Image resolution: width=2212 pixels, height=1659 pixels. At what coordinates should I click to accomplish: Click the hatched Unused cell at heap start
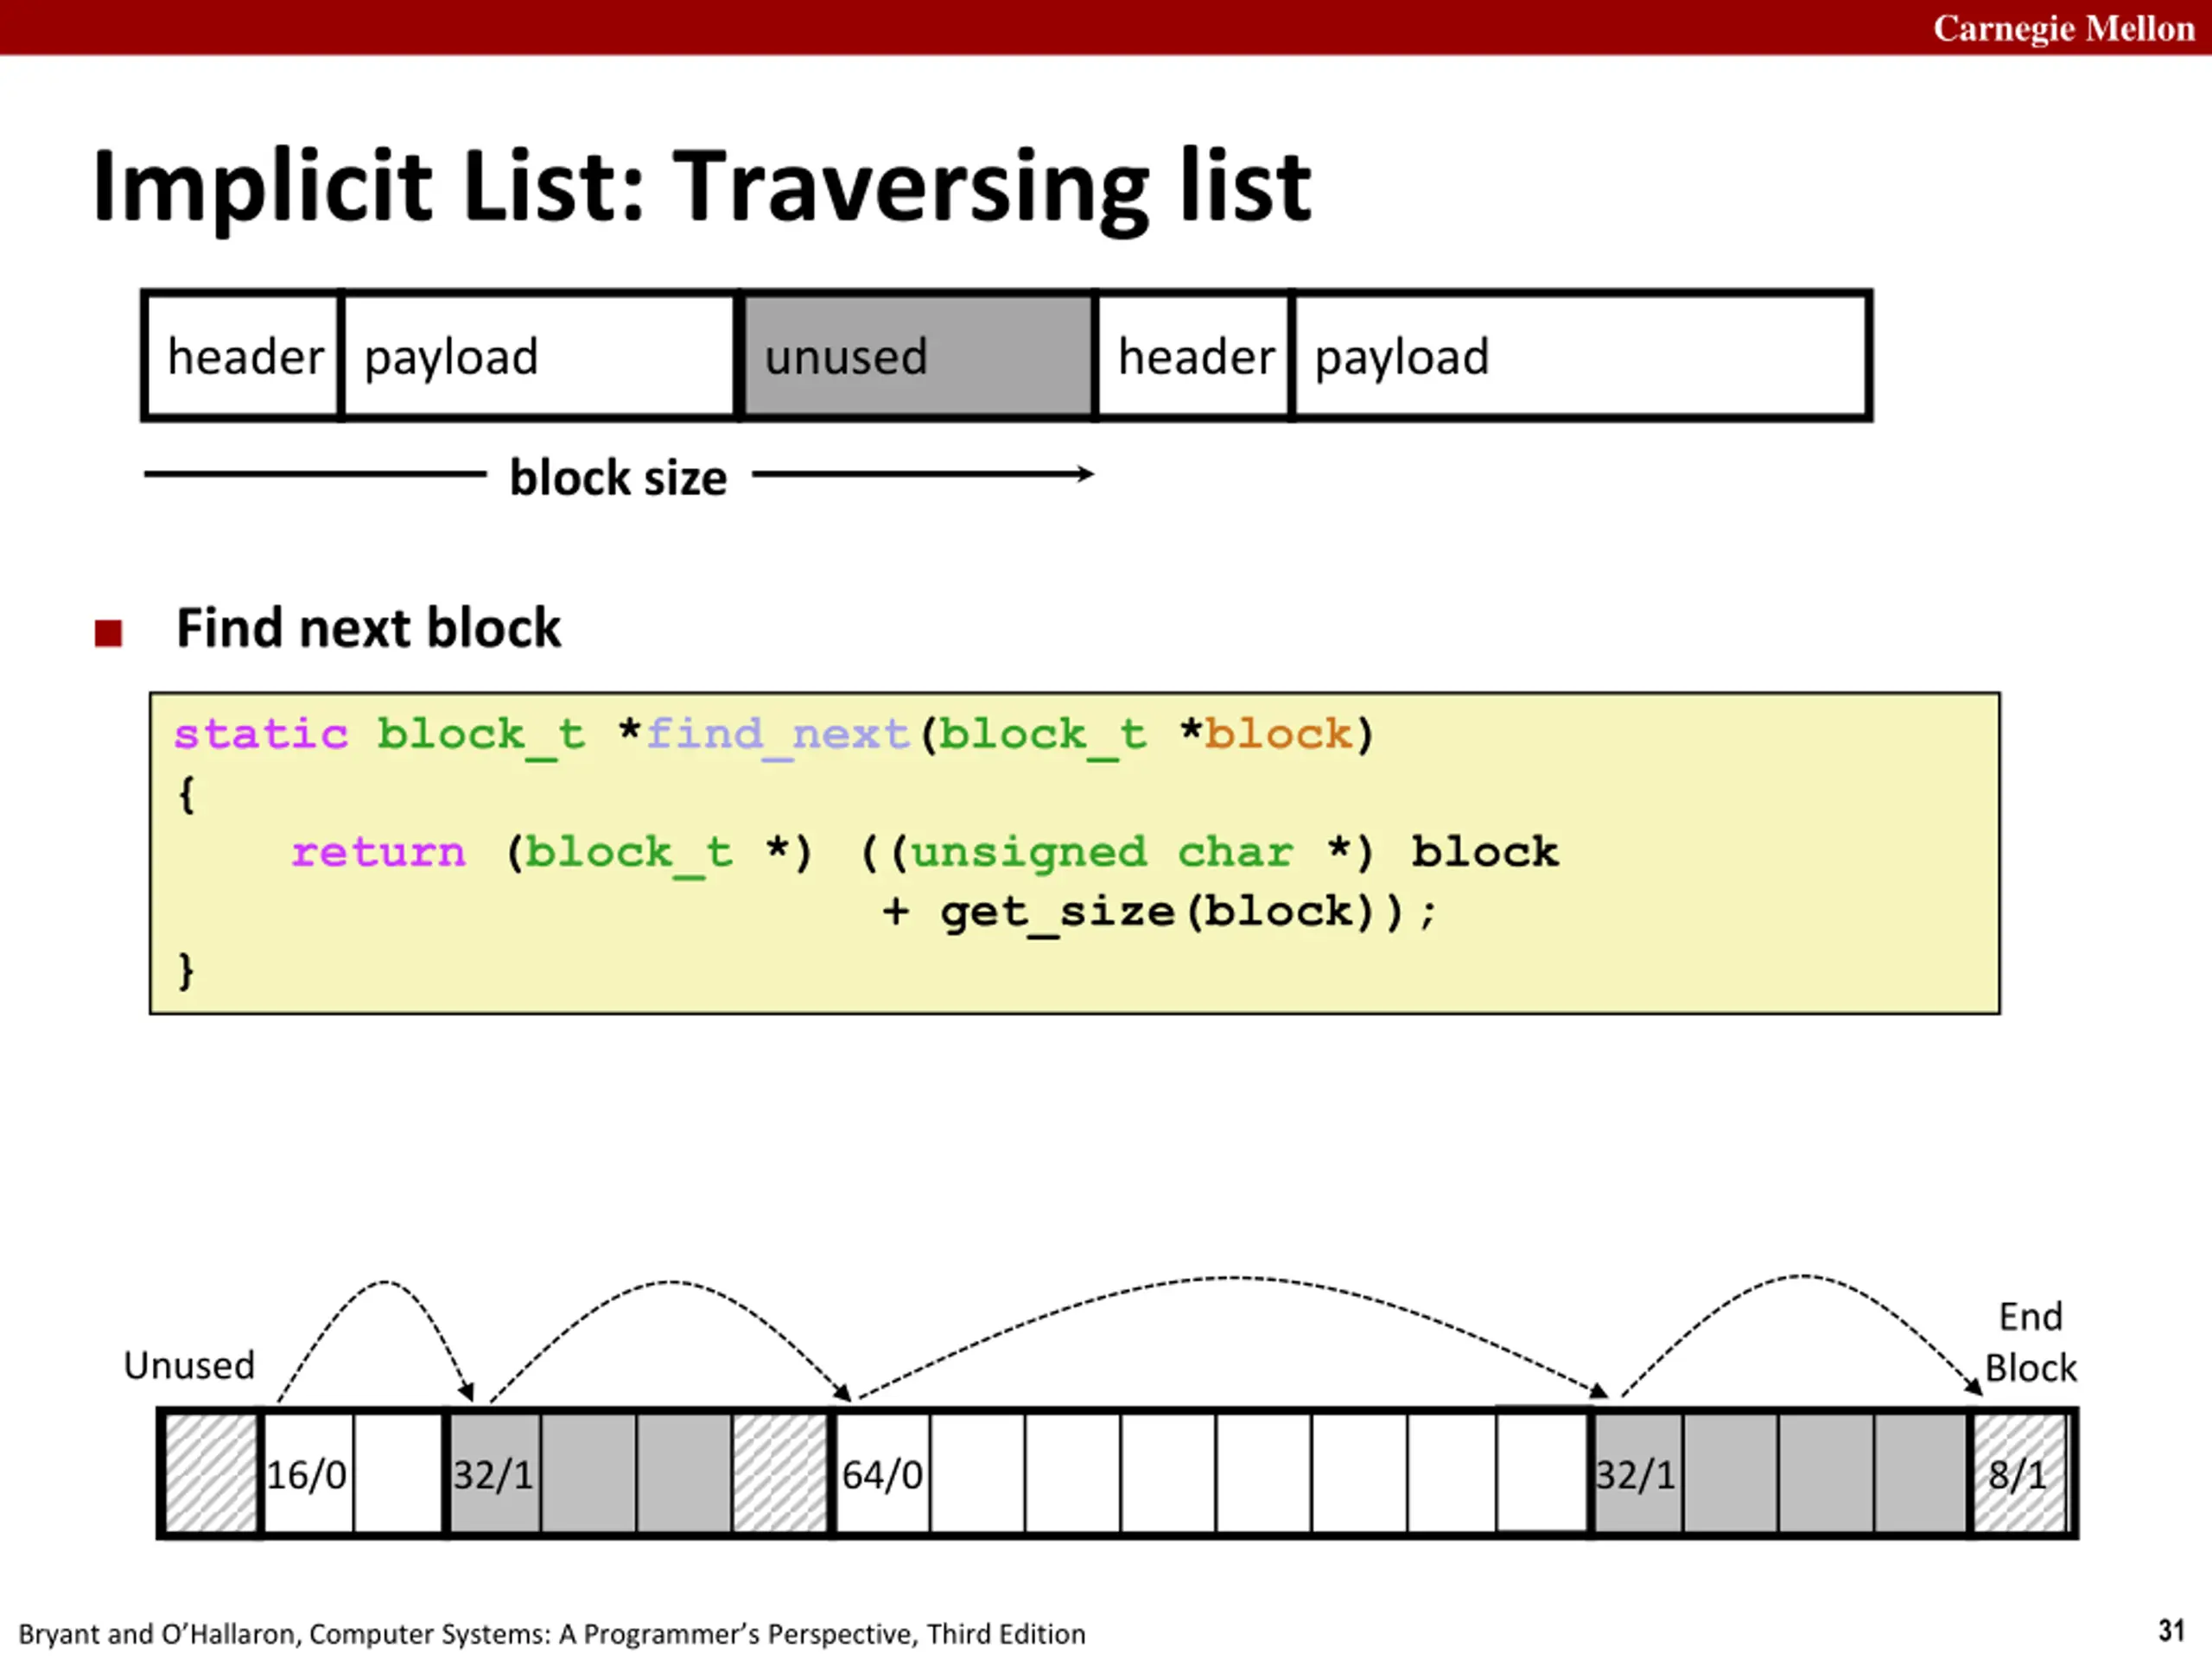tap(210, 1473)
